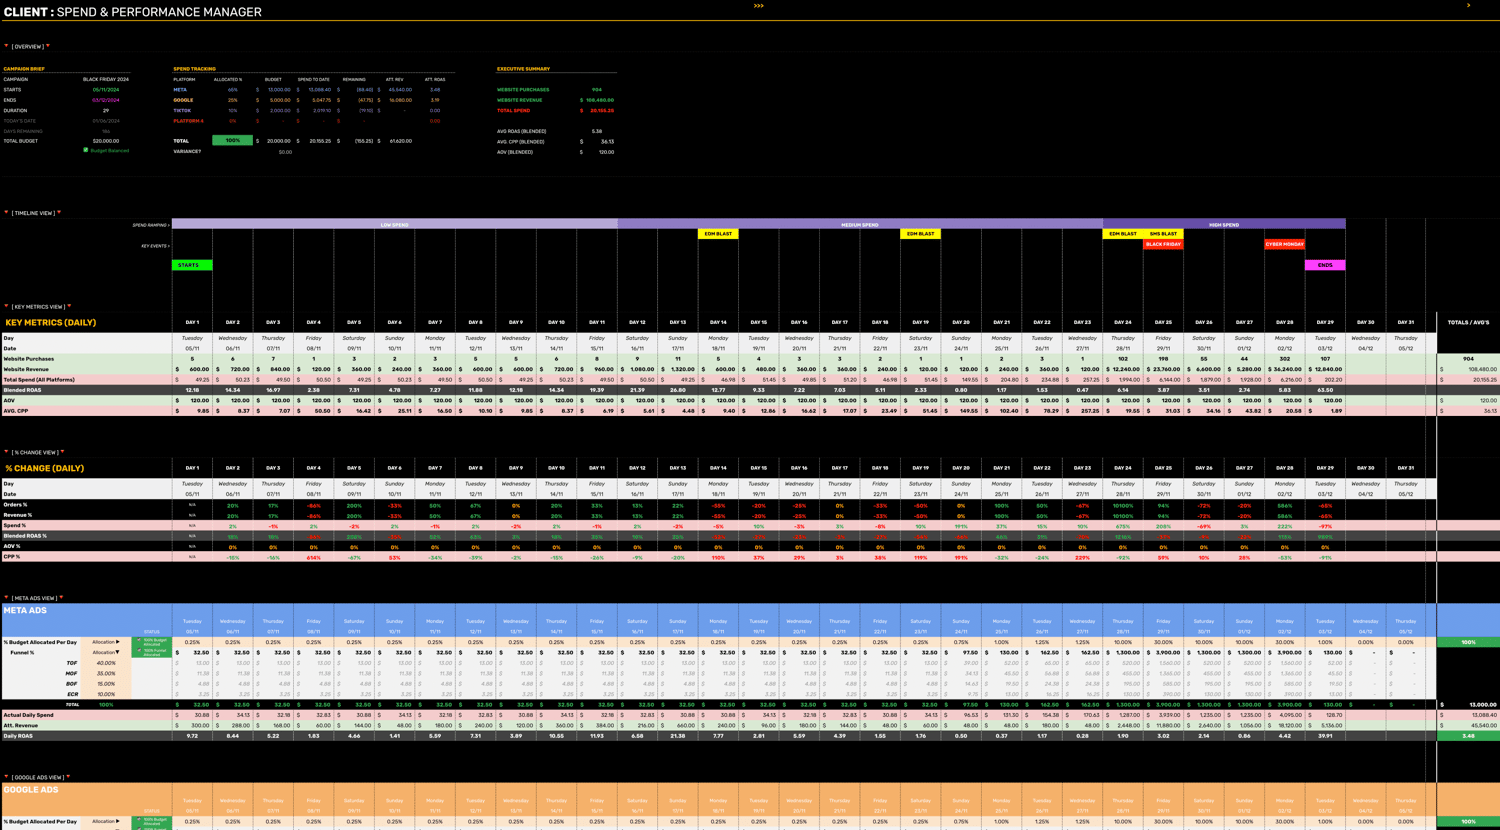Click the green 100% cell ending Meta budget row
Screen dimensions: 1500x830
[1468, 642]
